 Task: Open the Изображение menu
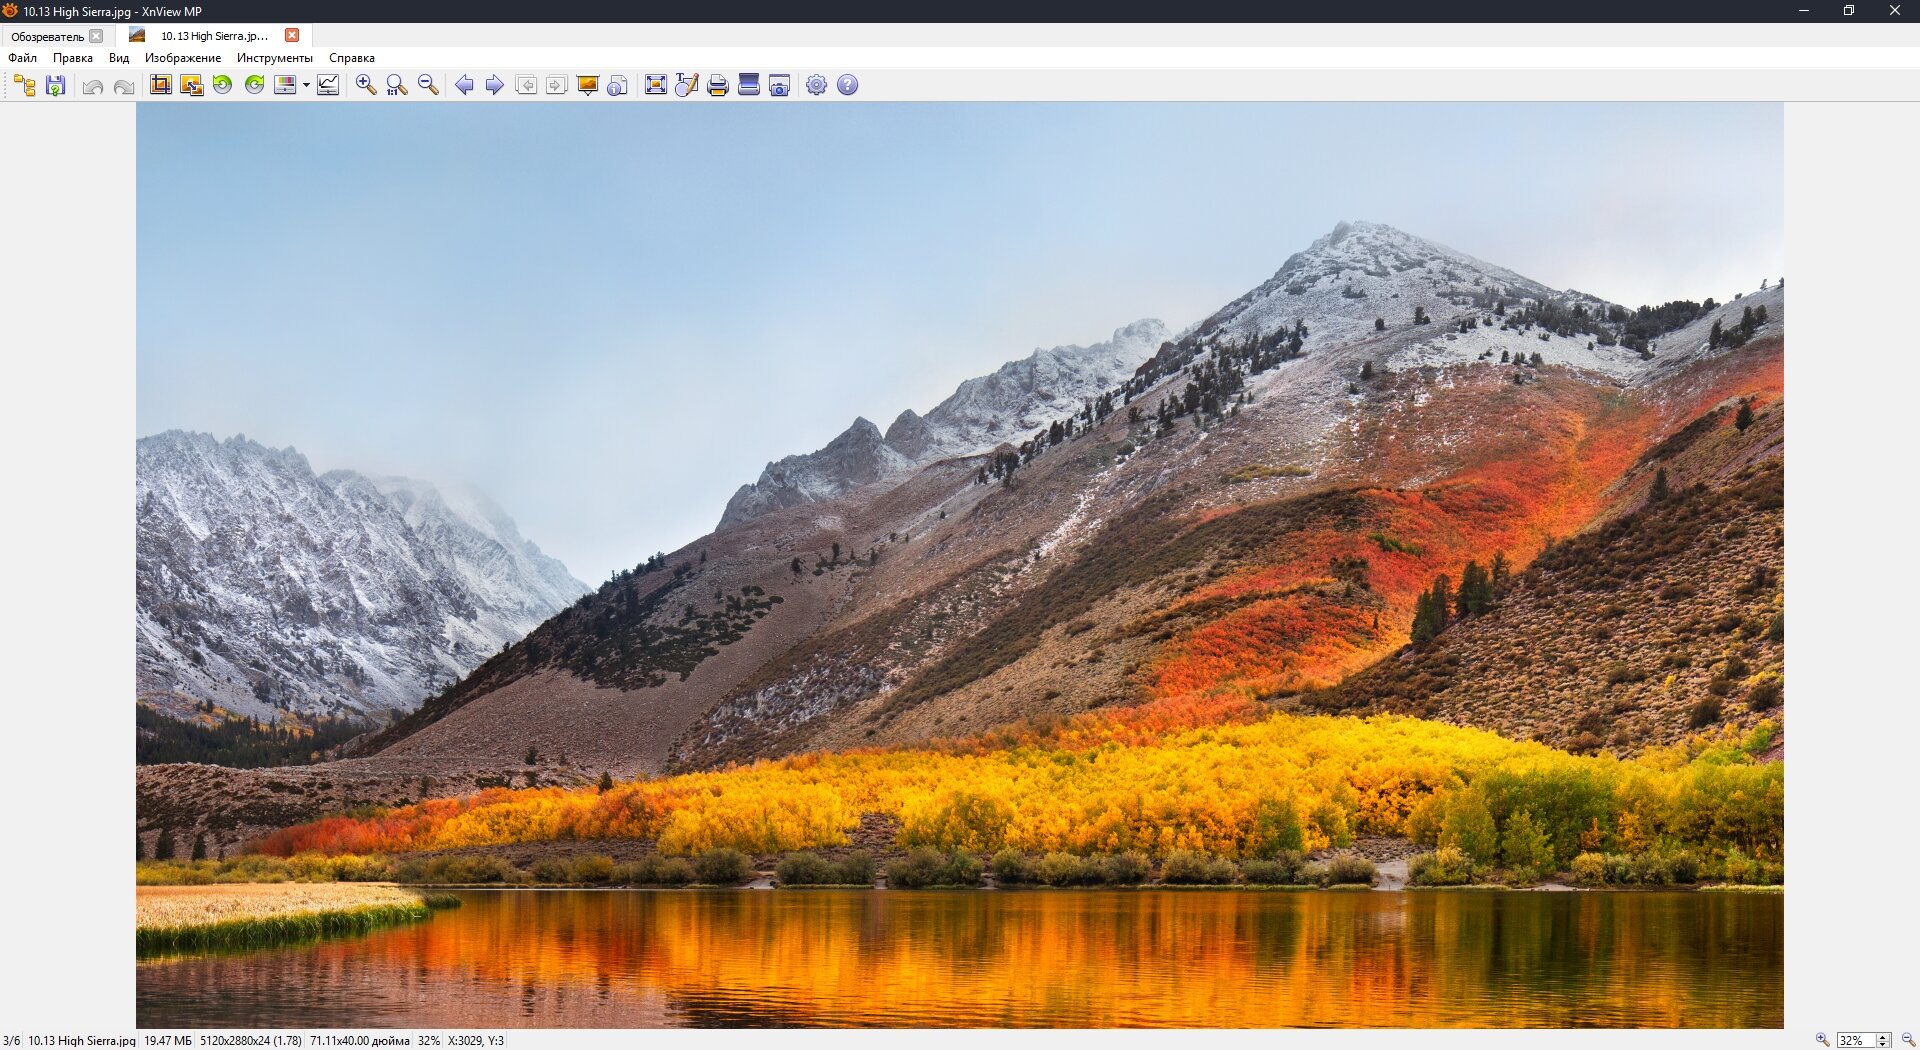point(183,58)
